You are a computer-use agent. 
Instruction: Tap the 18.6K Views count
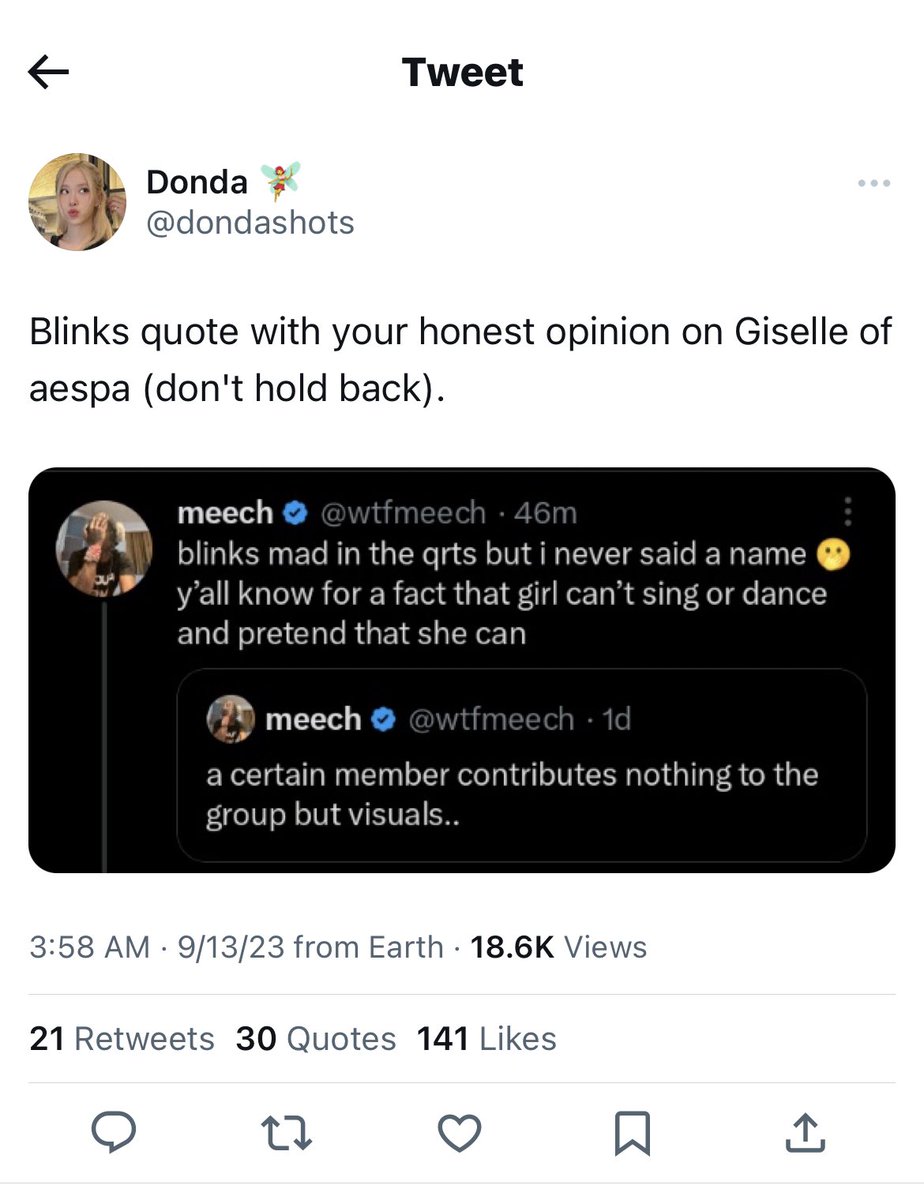(x=558, y=947)
